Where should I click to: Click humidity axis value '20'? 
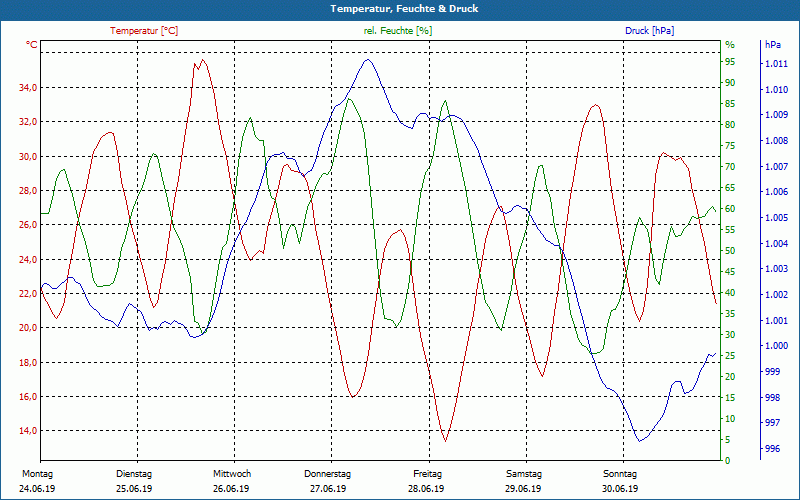click(x=730, y=377)
